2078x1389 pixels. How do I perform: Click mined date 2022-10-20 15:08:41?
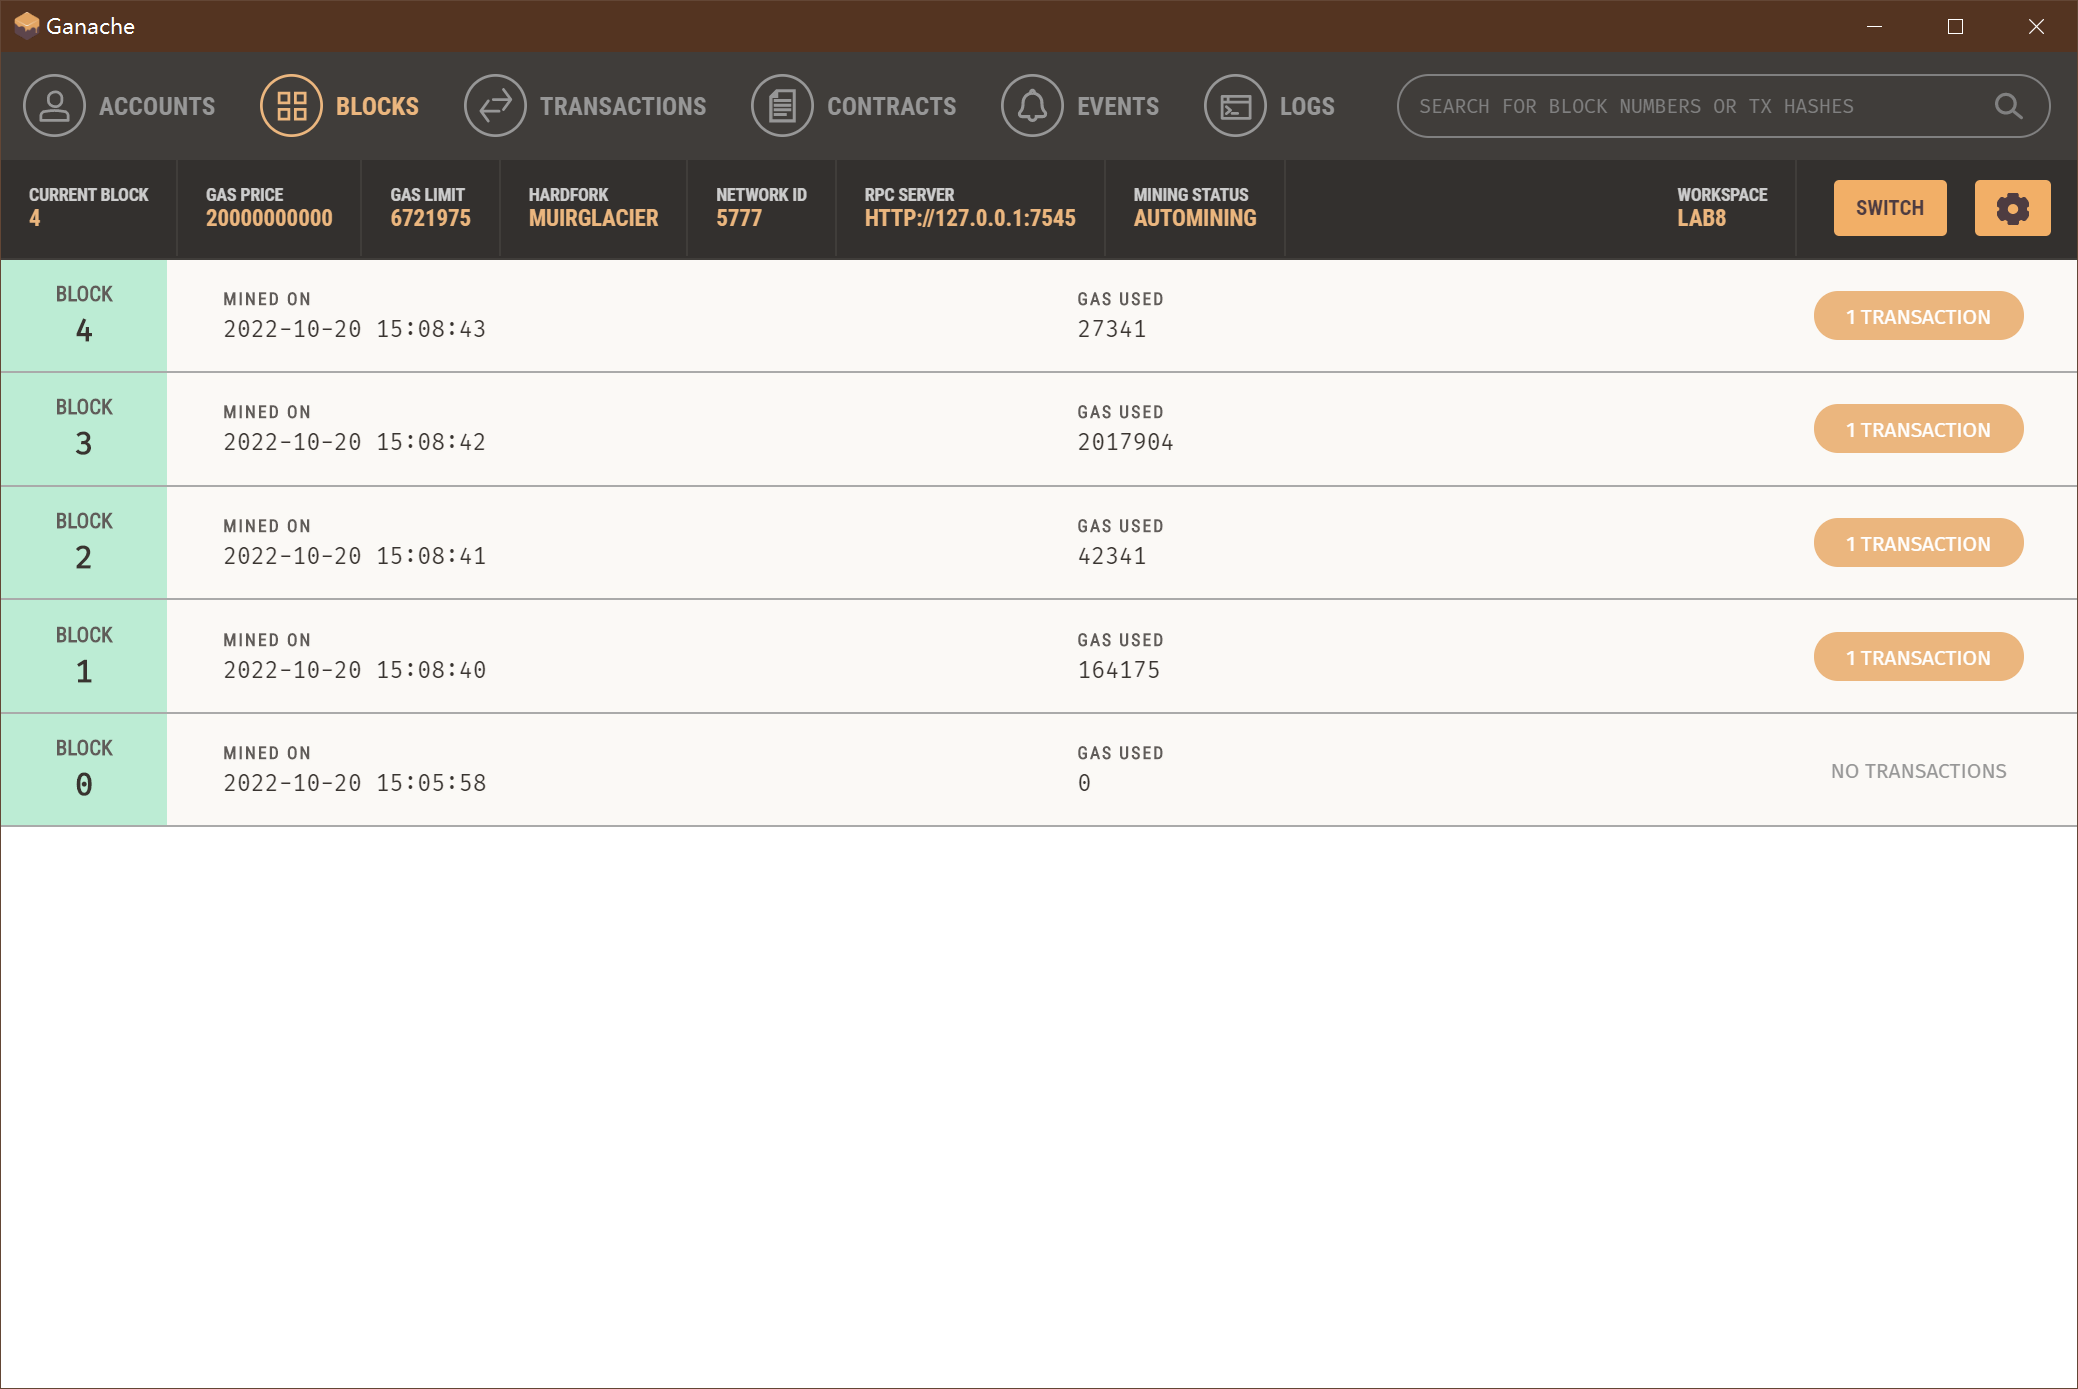(355, 556)
